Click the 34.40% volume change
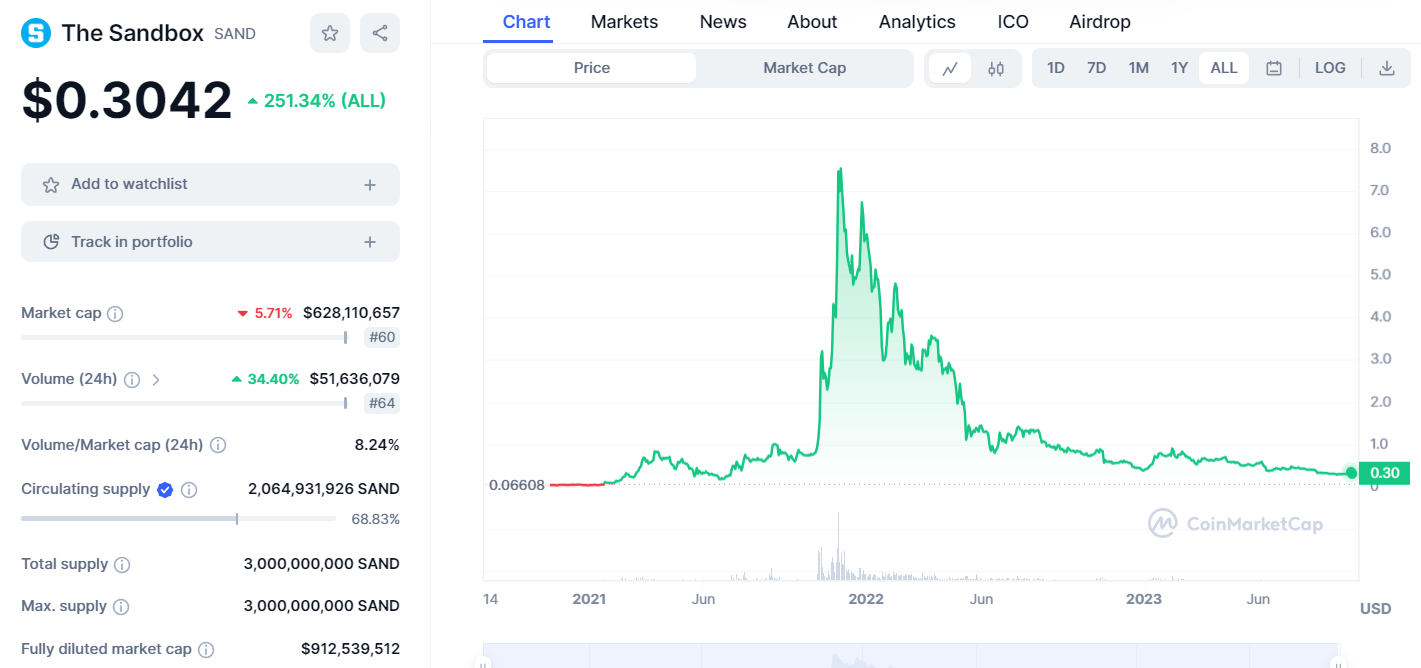 coord(265,380)
